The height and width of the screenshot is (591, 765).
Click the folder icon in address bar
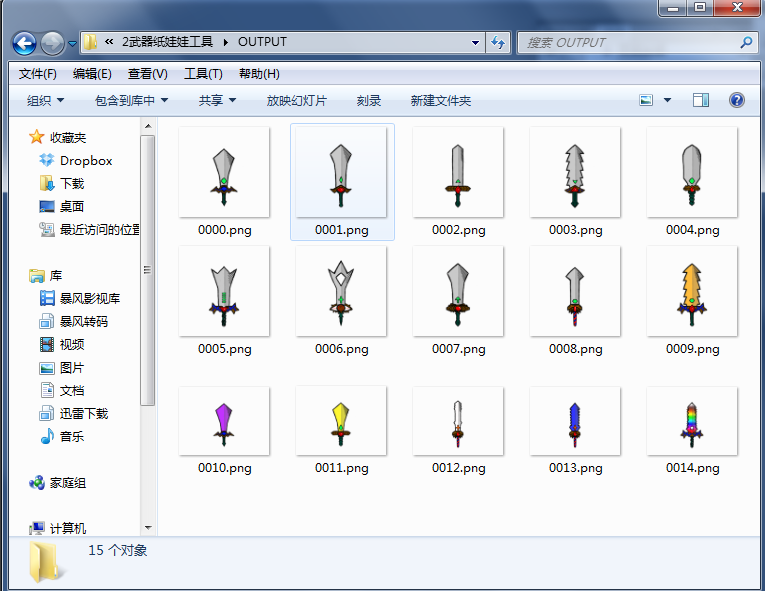point(90,42)
